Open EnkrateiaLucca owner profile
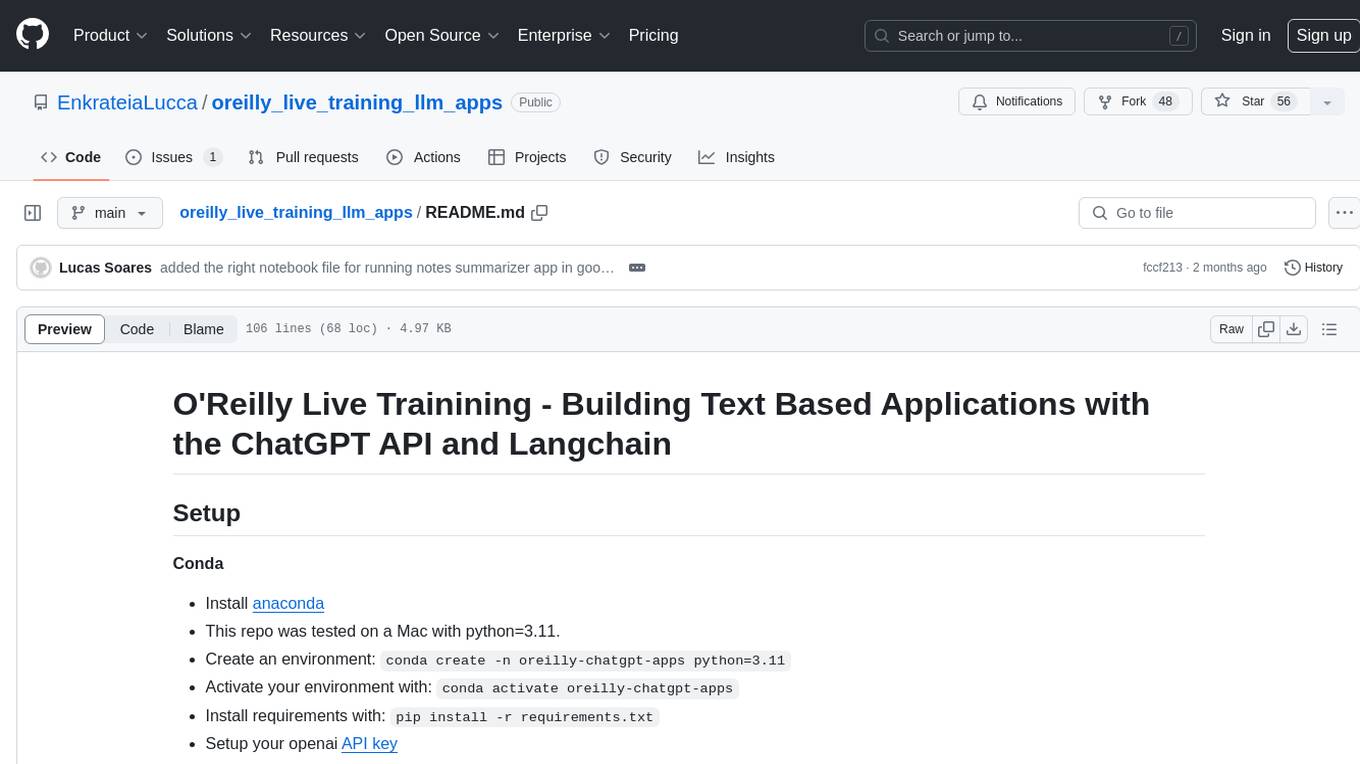 (128, 102)
